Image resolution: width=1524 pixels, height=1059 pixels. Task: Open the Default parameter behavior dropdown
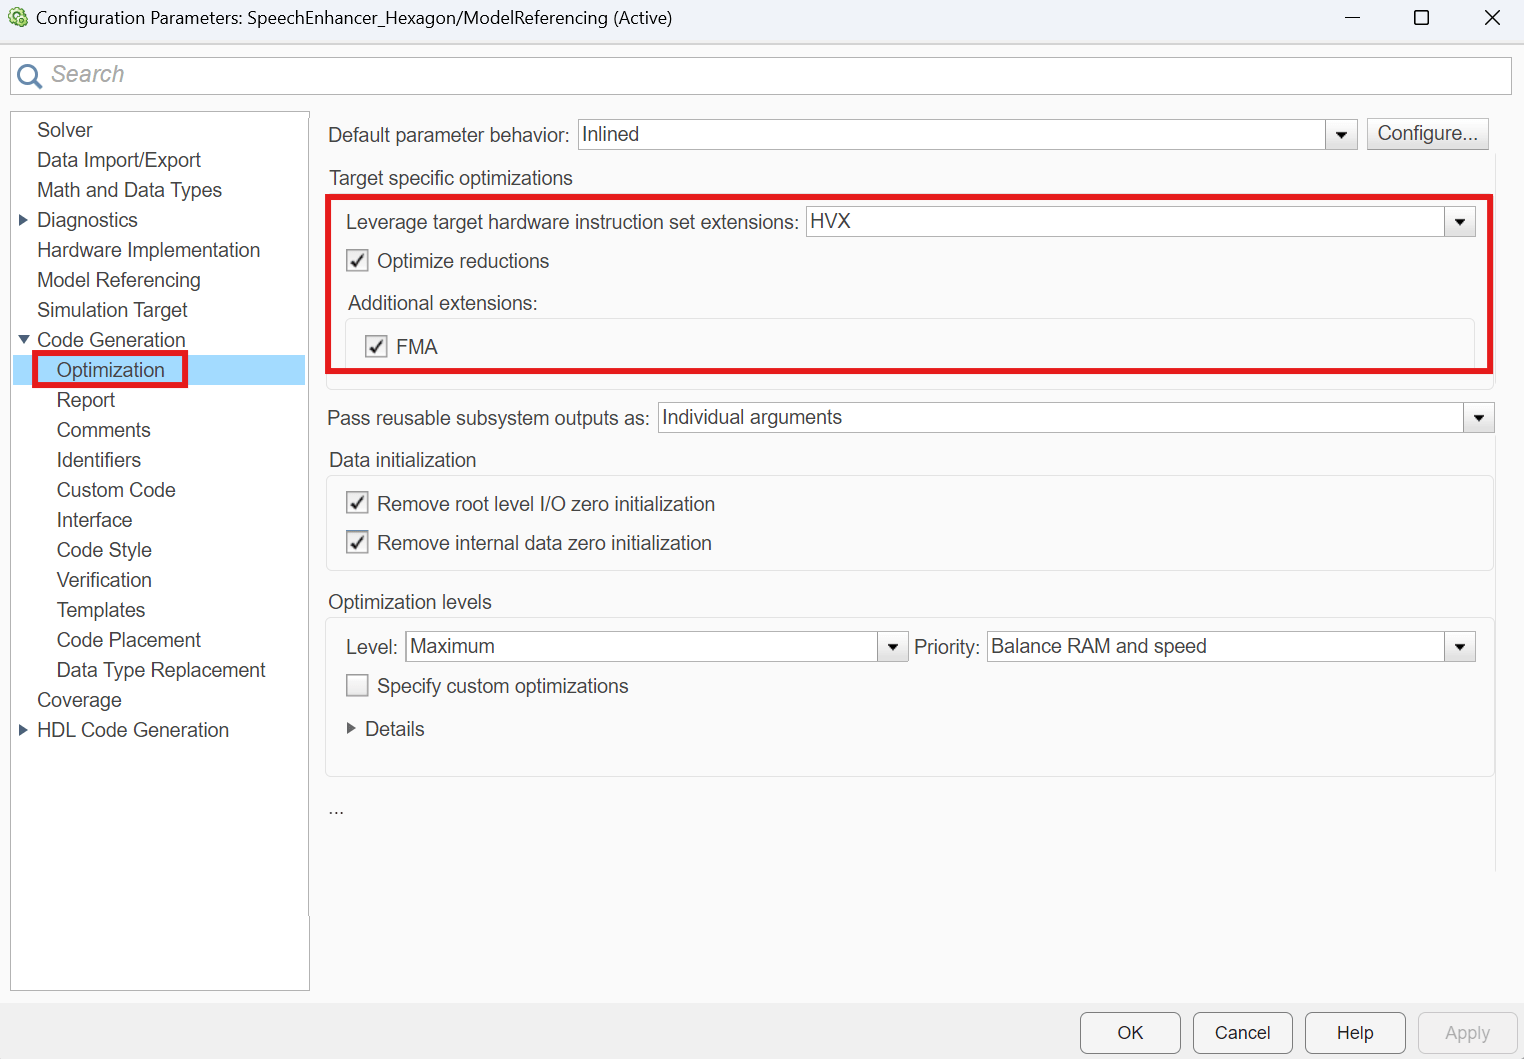[1341, 135]
